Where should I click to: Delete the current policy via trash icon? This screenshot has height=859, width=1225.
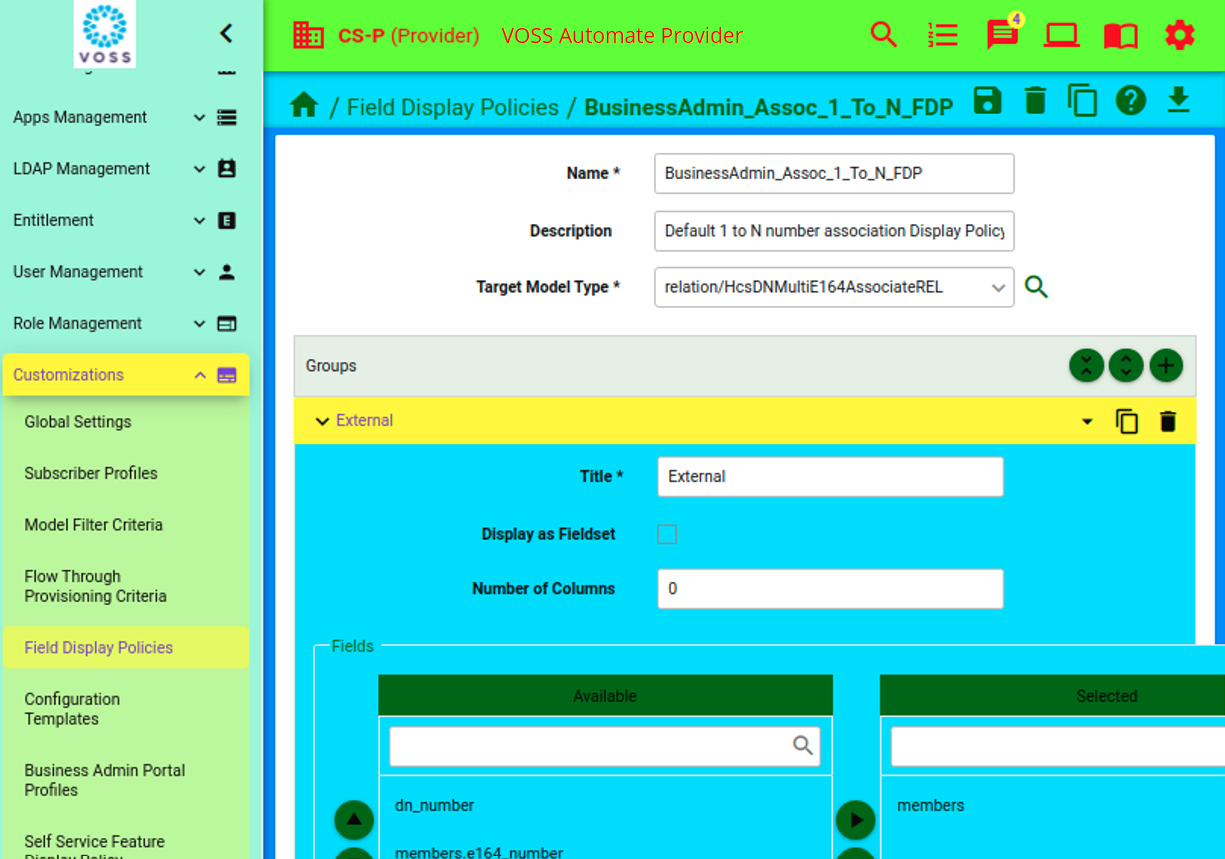(x=1035, y=100)
